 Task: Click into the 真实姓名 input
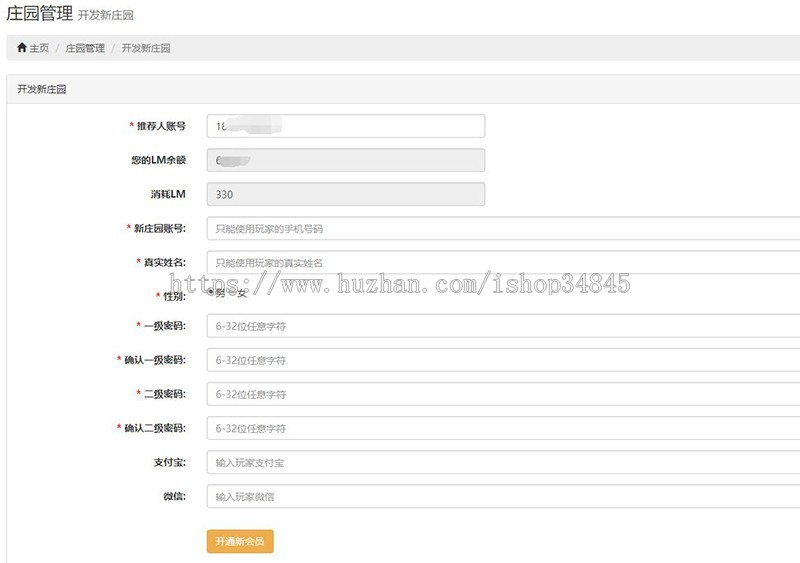(x=503, y=262)
